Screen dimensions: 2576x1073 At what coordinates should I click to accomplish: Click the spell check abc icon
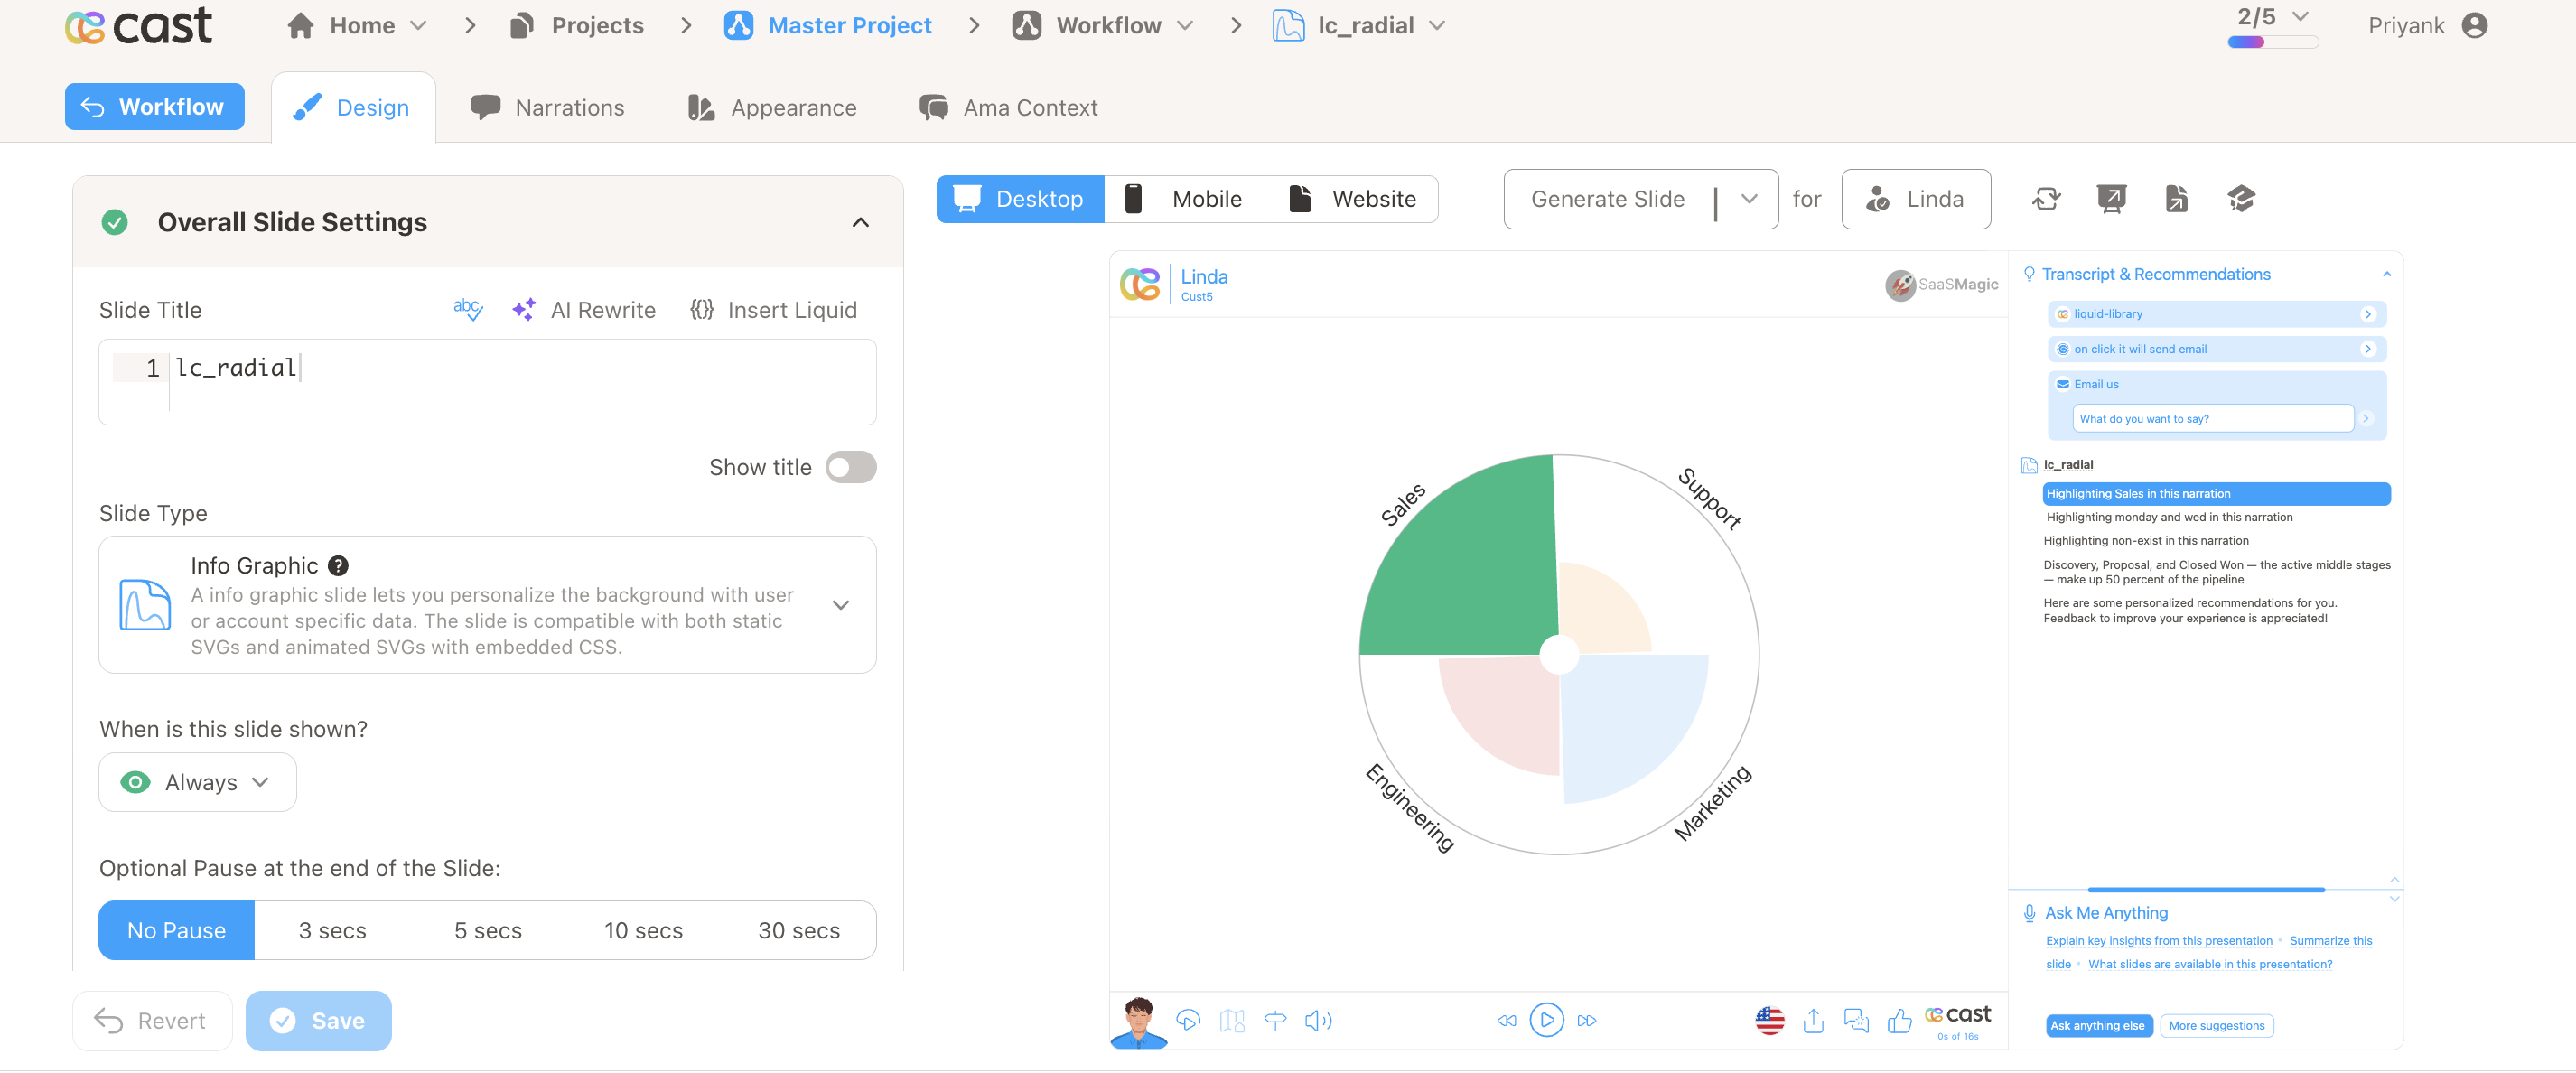[x=467, y=309]
